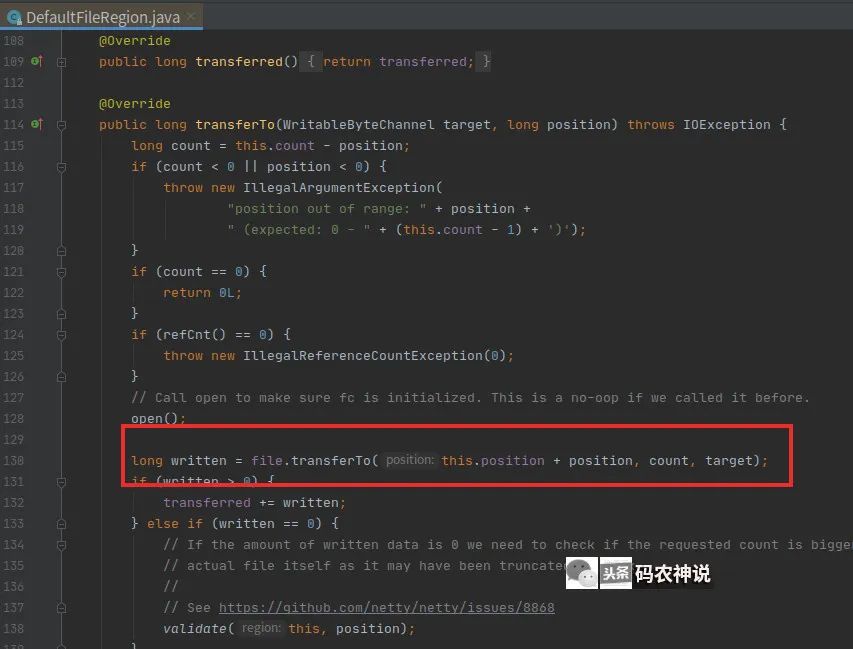
Task: Click the 'If the amount of written data' comment
Action: pos(508,545)
